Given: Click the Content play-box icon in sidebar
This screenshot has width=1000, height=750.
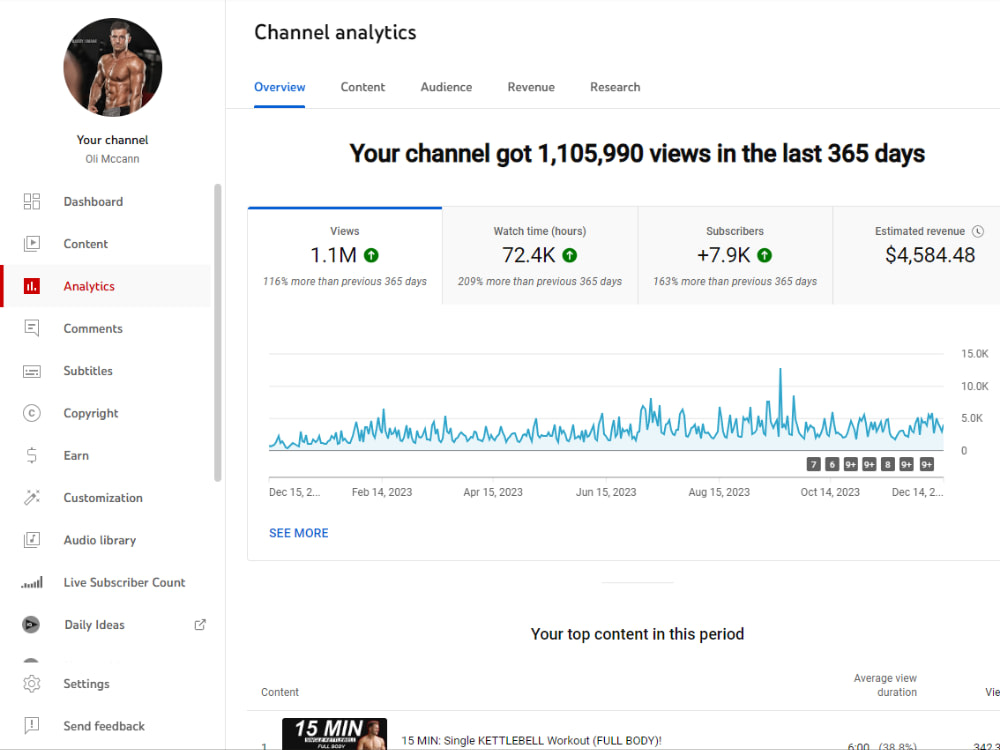Looking at the screenshot, I should 31,244.
